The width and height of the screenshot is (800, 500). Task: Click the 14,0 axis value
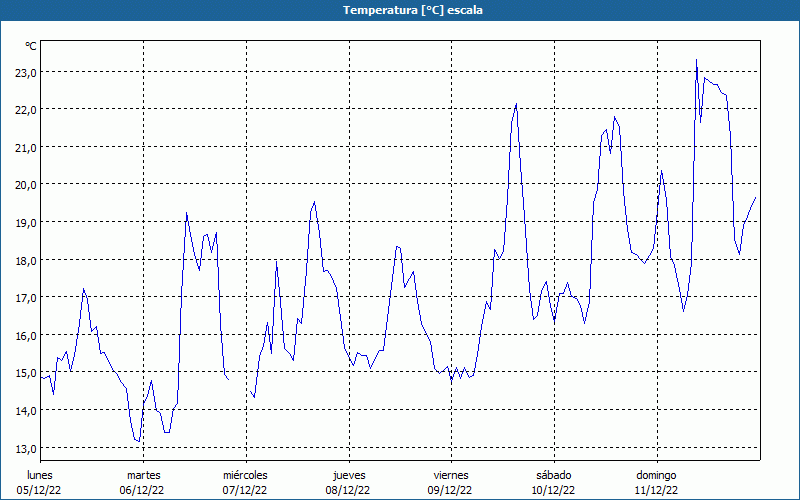coord(26,411)
